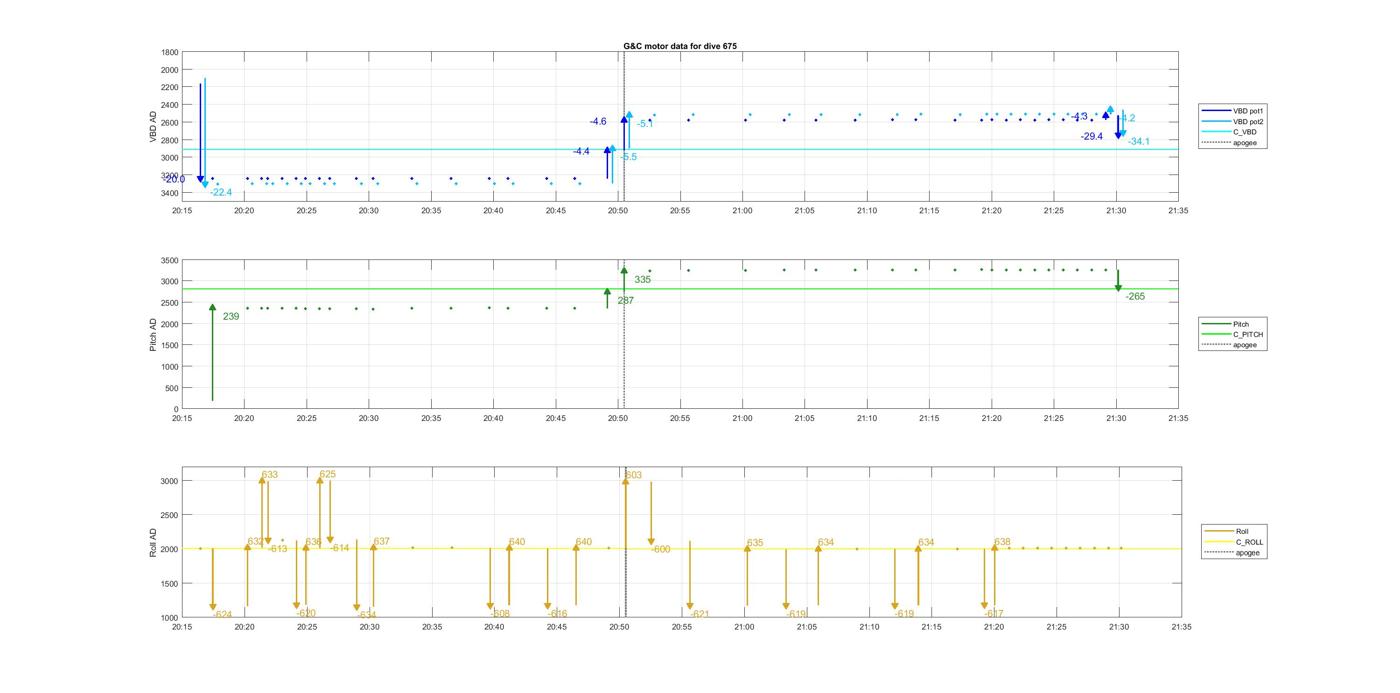Click the '637' label in Roll plot

point(381,541)
